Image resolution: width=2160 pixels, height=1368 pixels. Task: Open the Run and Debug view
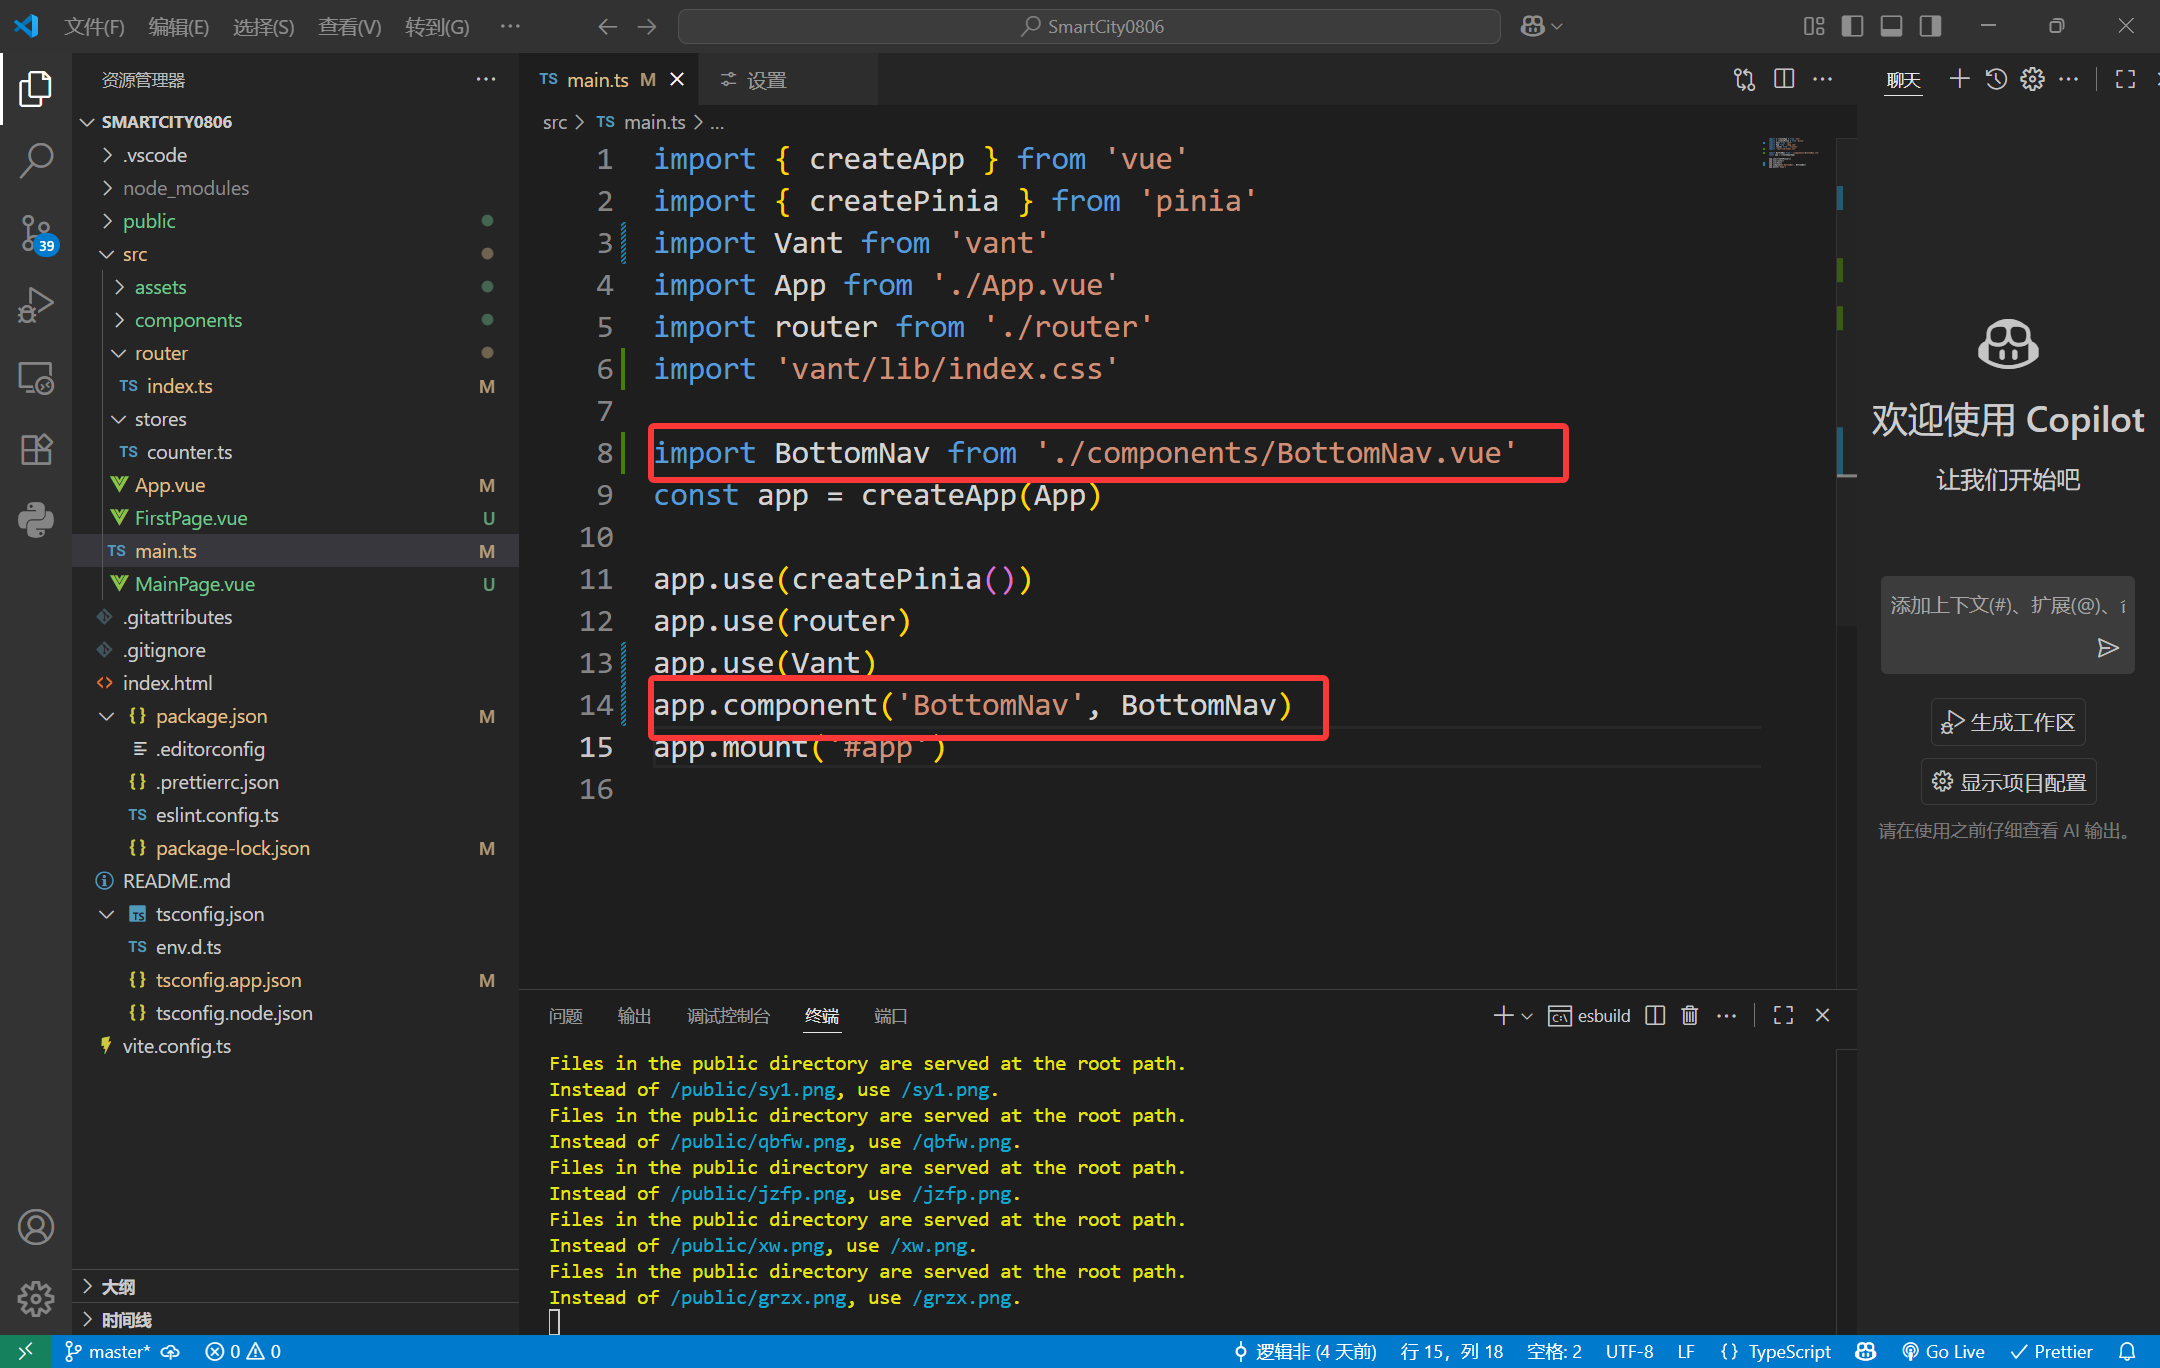[36, 305]
